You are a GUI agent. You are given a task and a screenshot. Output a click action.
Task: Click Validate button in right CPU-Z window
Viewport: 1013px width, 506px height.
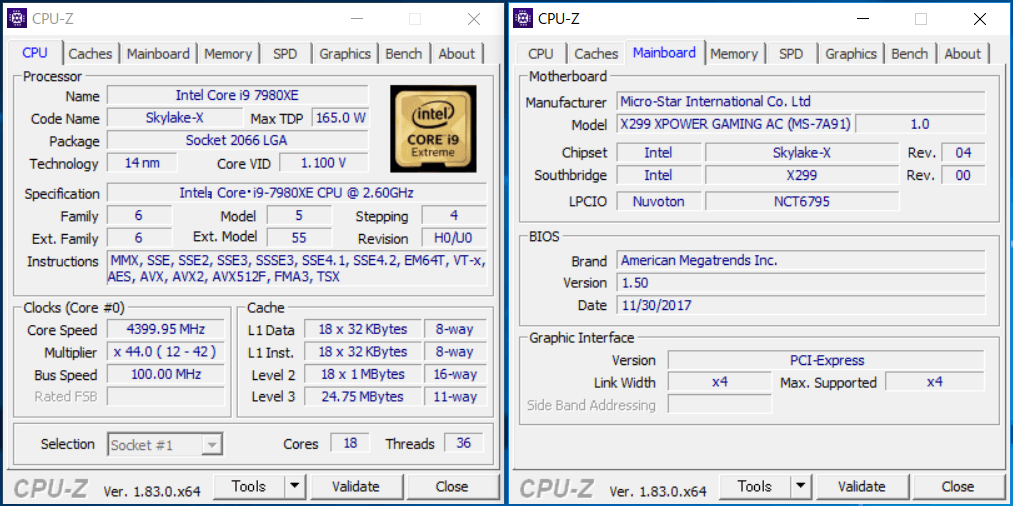click(x=862, y=486)
